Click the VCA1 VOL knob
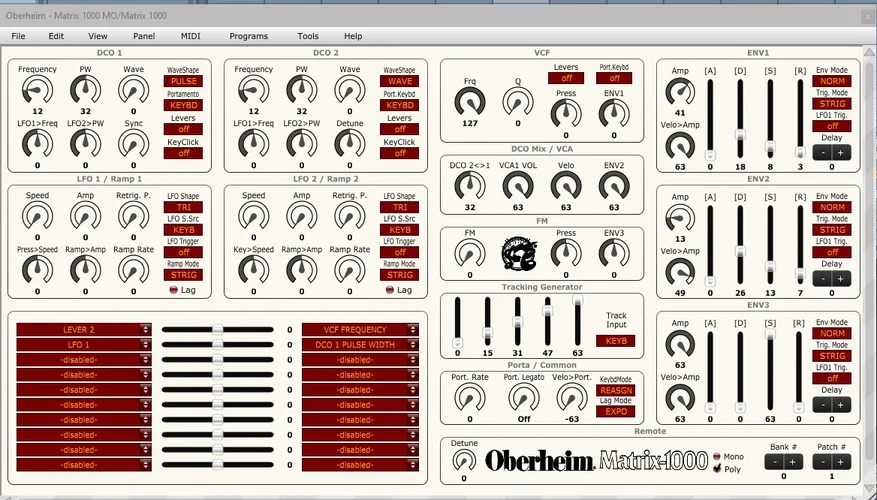The width and height of the screenshot is (877, 500). coord(517,185)
